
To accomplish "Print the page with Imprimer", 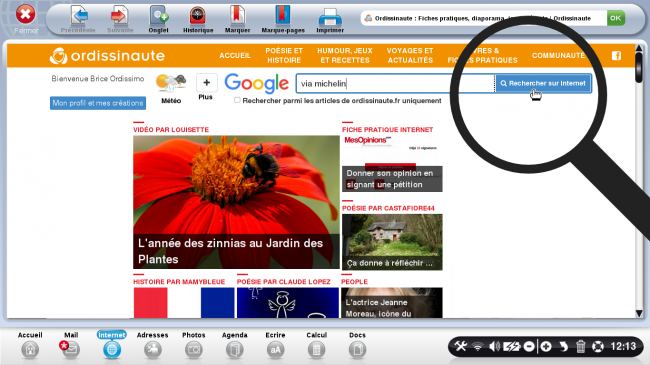I will (330, 19).
